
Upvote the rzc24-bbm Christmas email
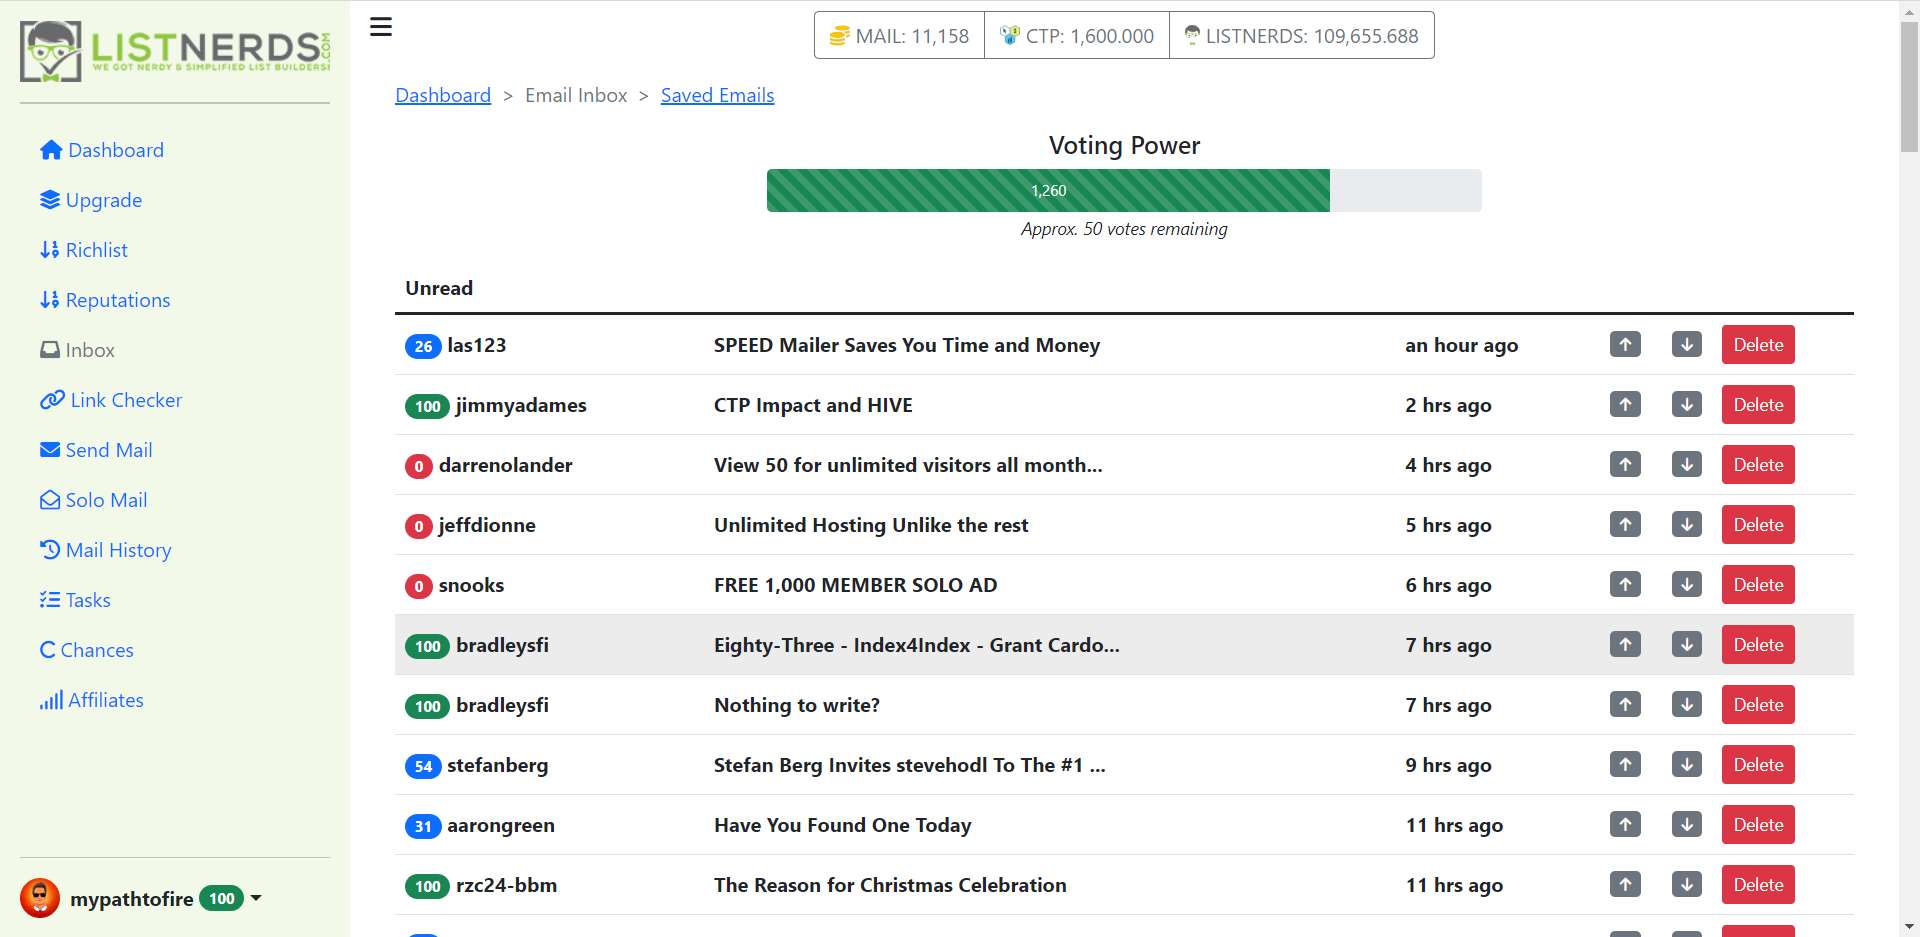point(1625,884)
